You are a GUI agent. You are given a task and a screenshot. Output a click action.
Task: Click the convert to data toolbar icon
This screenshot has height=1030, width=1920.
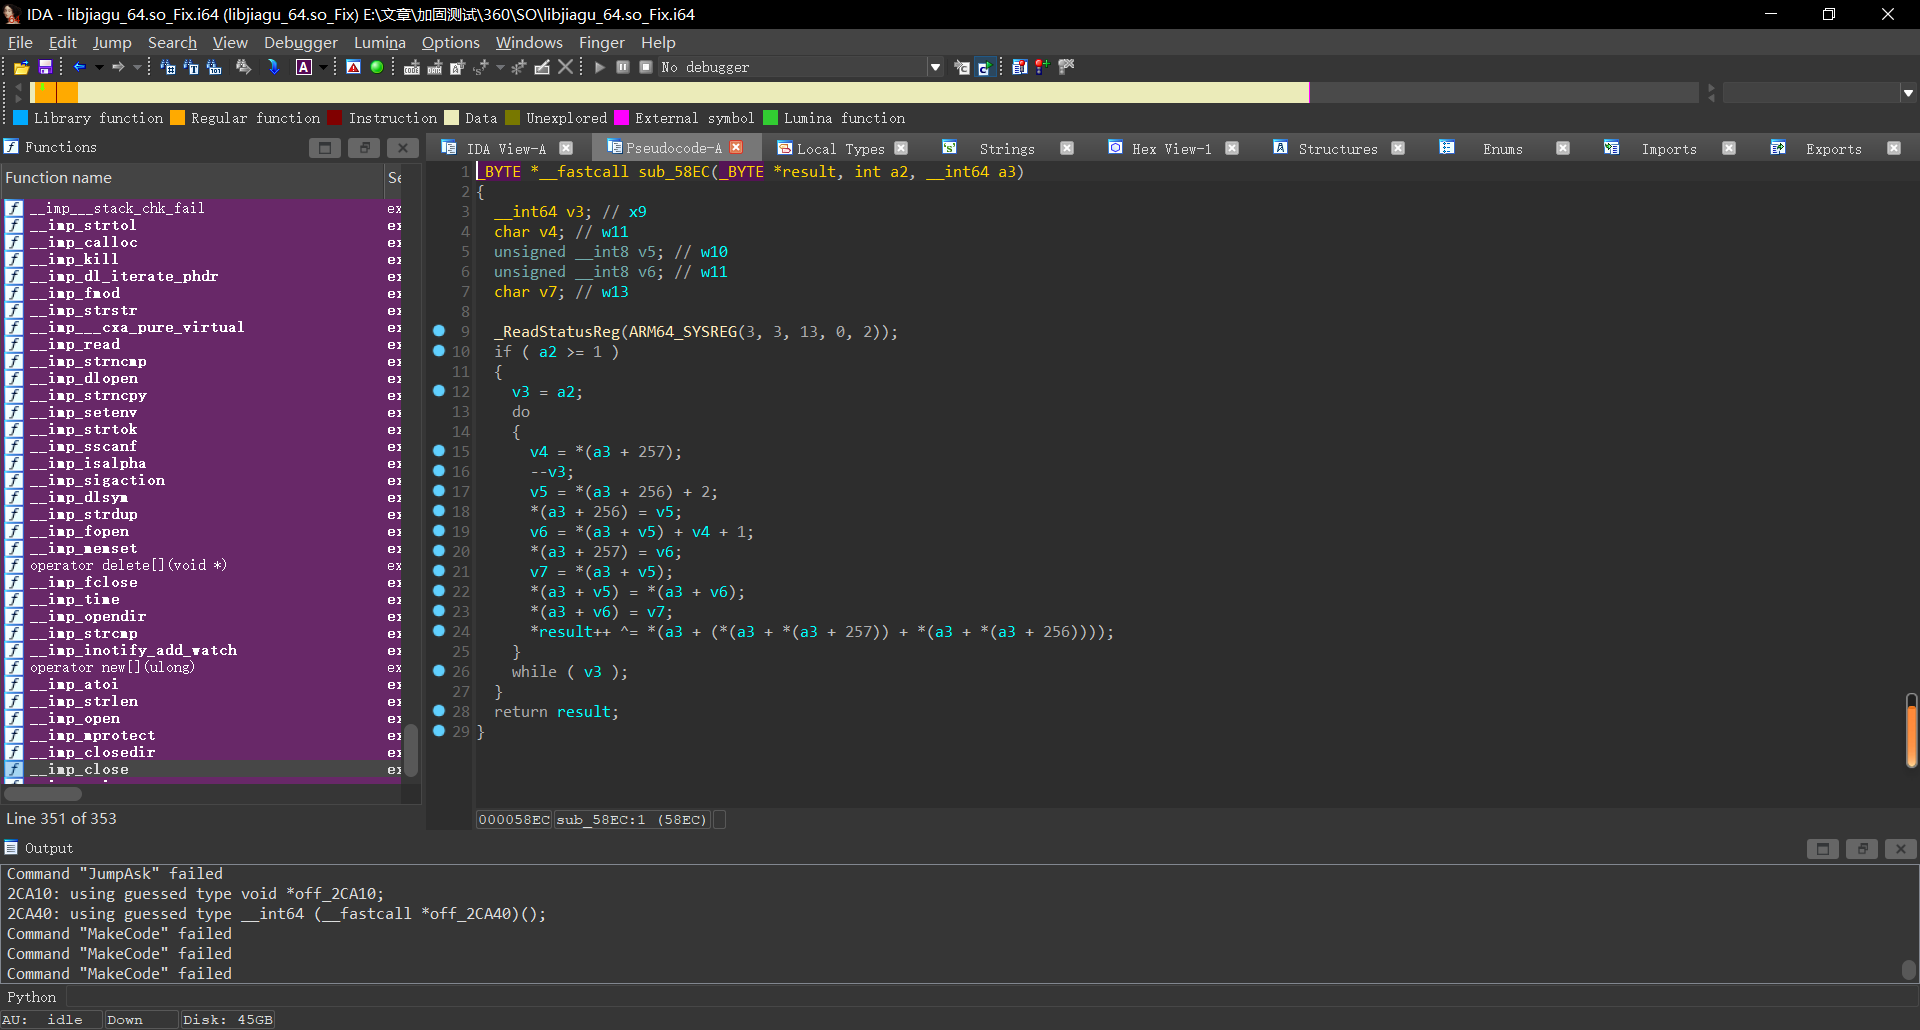435,67
